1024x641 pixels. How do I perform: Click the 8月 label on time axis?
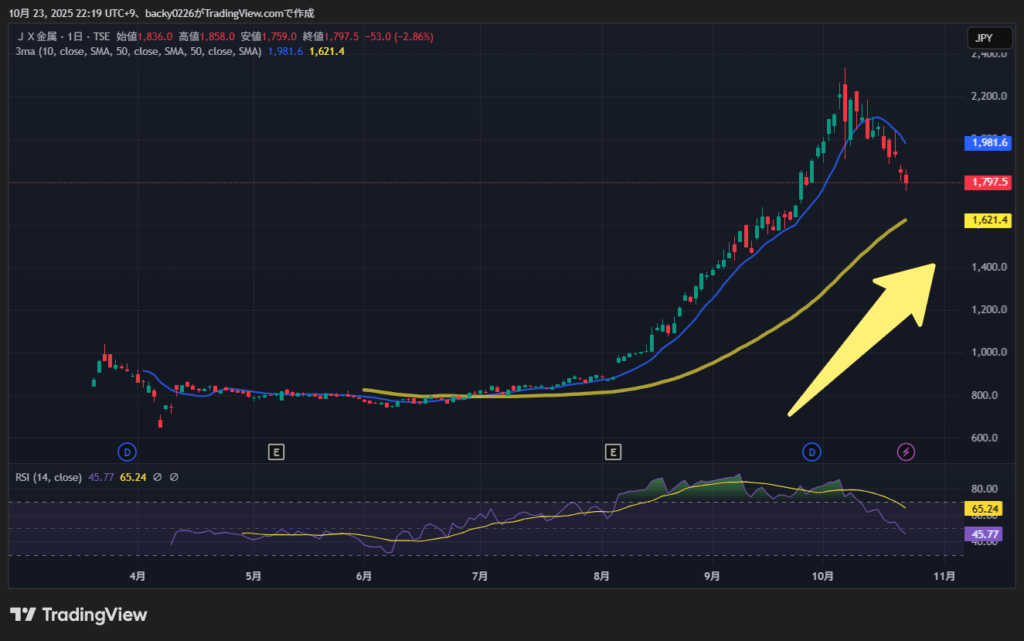pos(601,576)
